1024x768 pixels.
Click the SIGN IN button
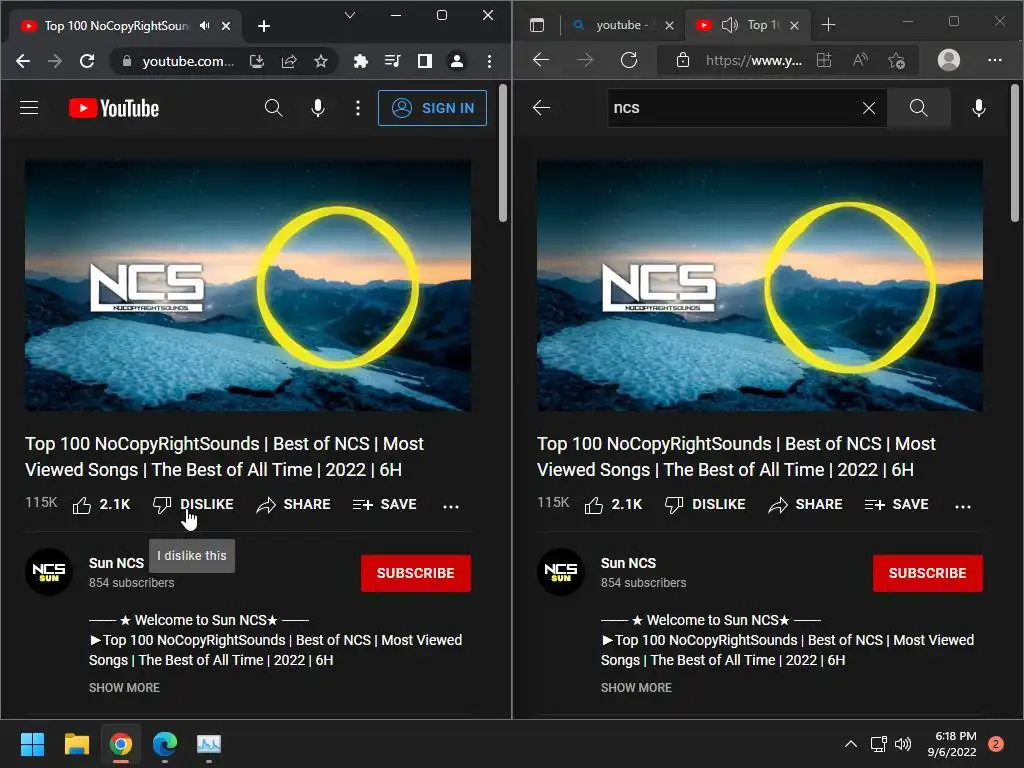point(432,108)
